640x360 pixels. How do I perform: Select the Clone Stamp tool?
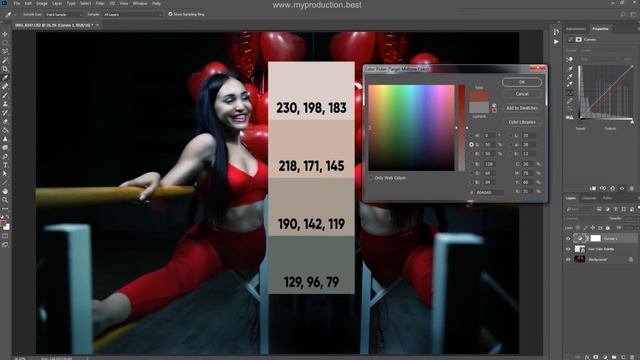pos(5,104)
